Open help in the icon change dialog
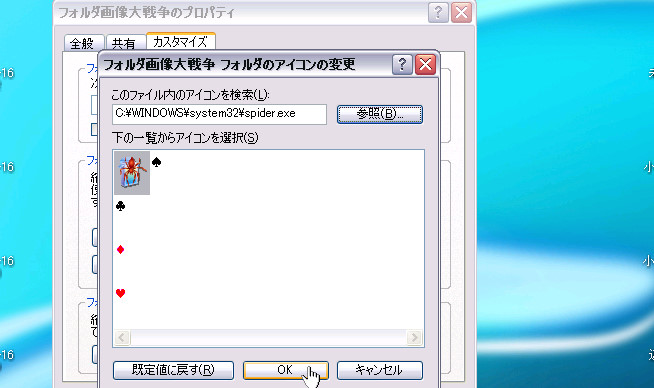The width and height of the screenshot is (654, 388). (402, 65)
